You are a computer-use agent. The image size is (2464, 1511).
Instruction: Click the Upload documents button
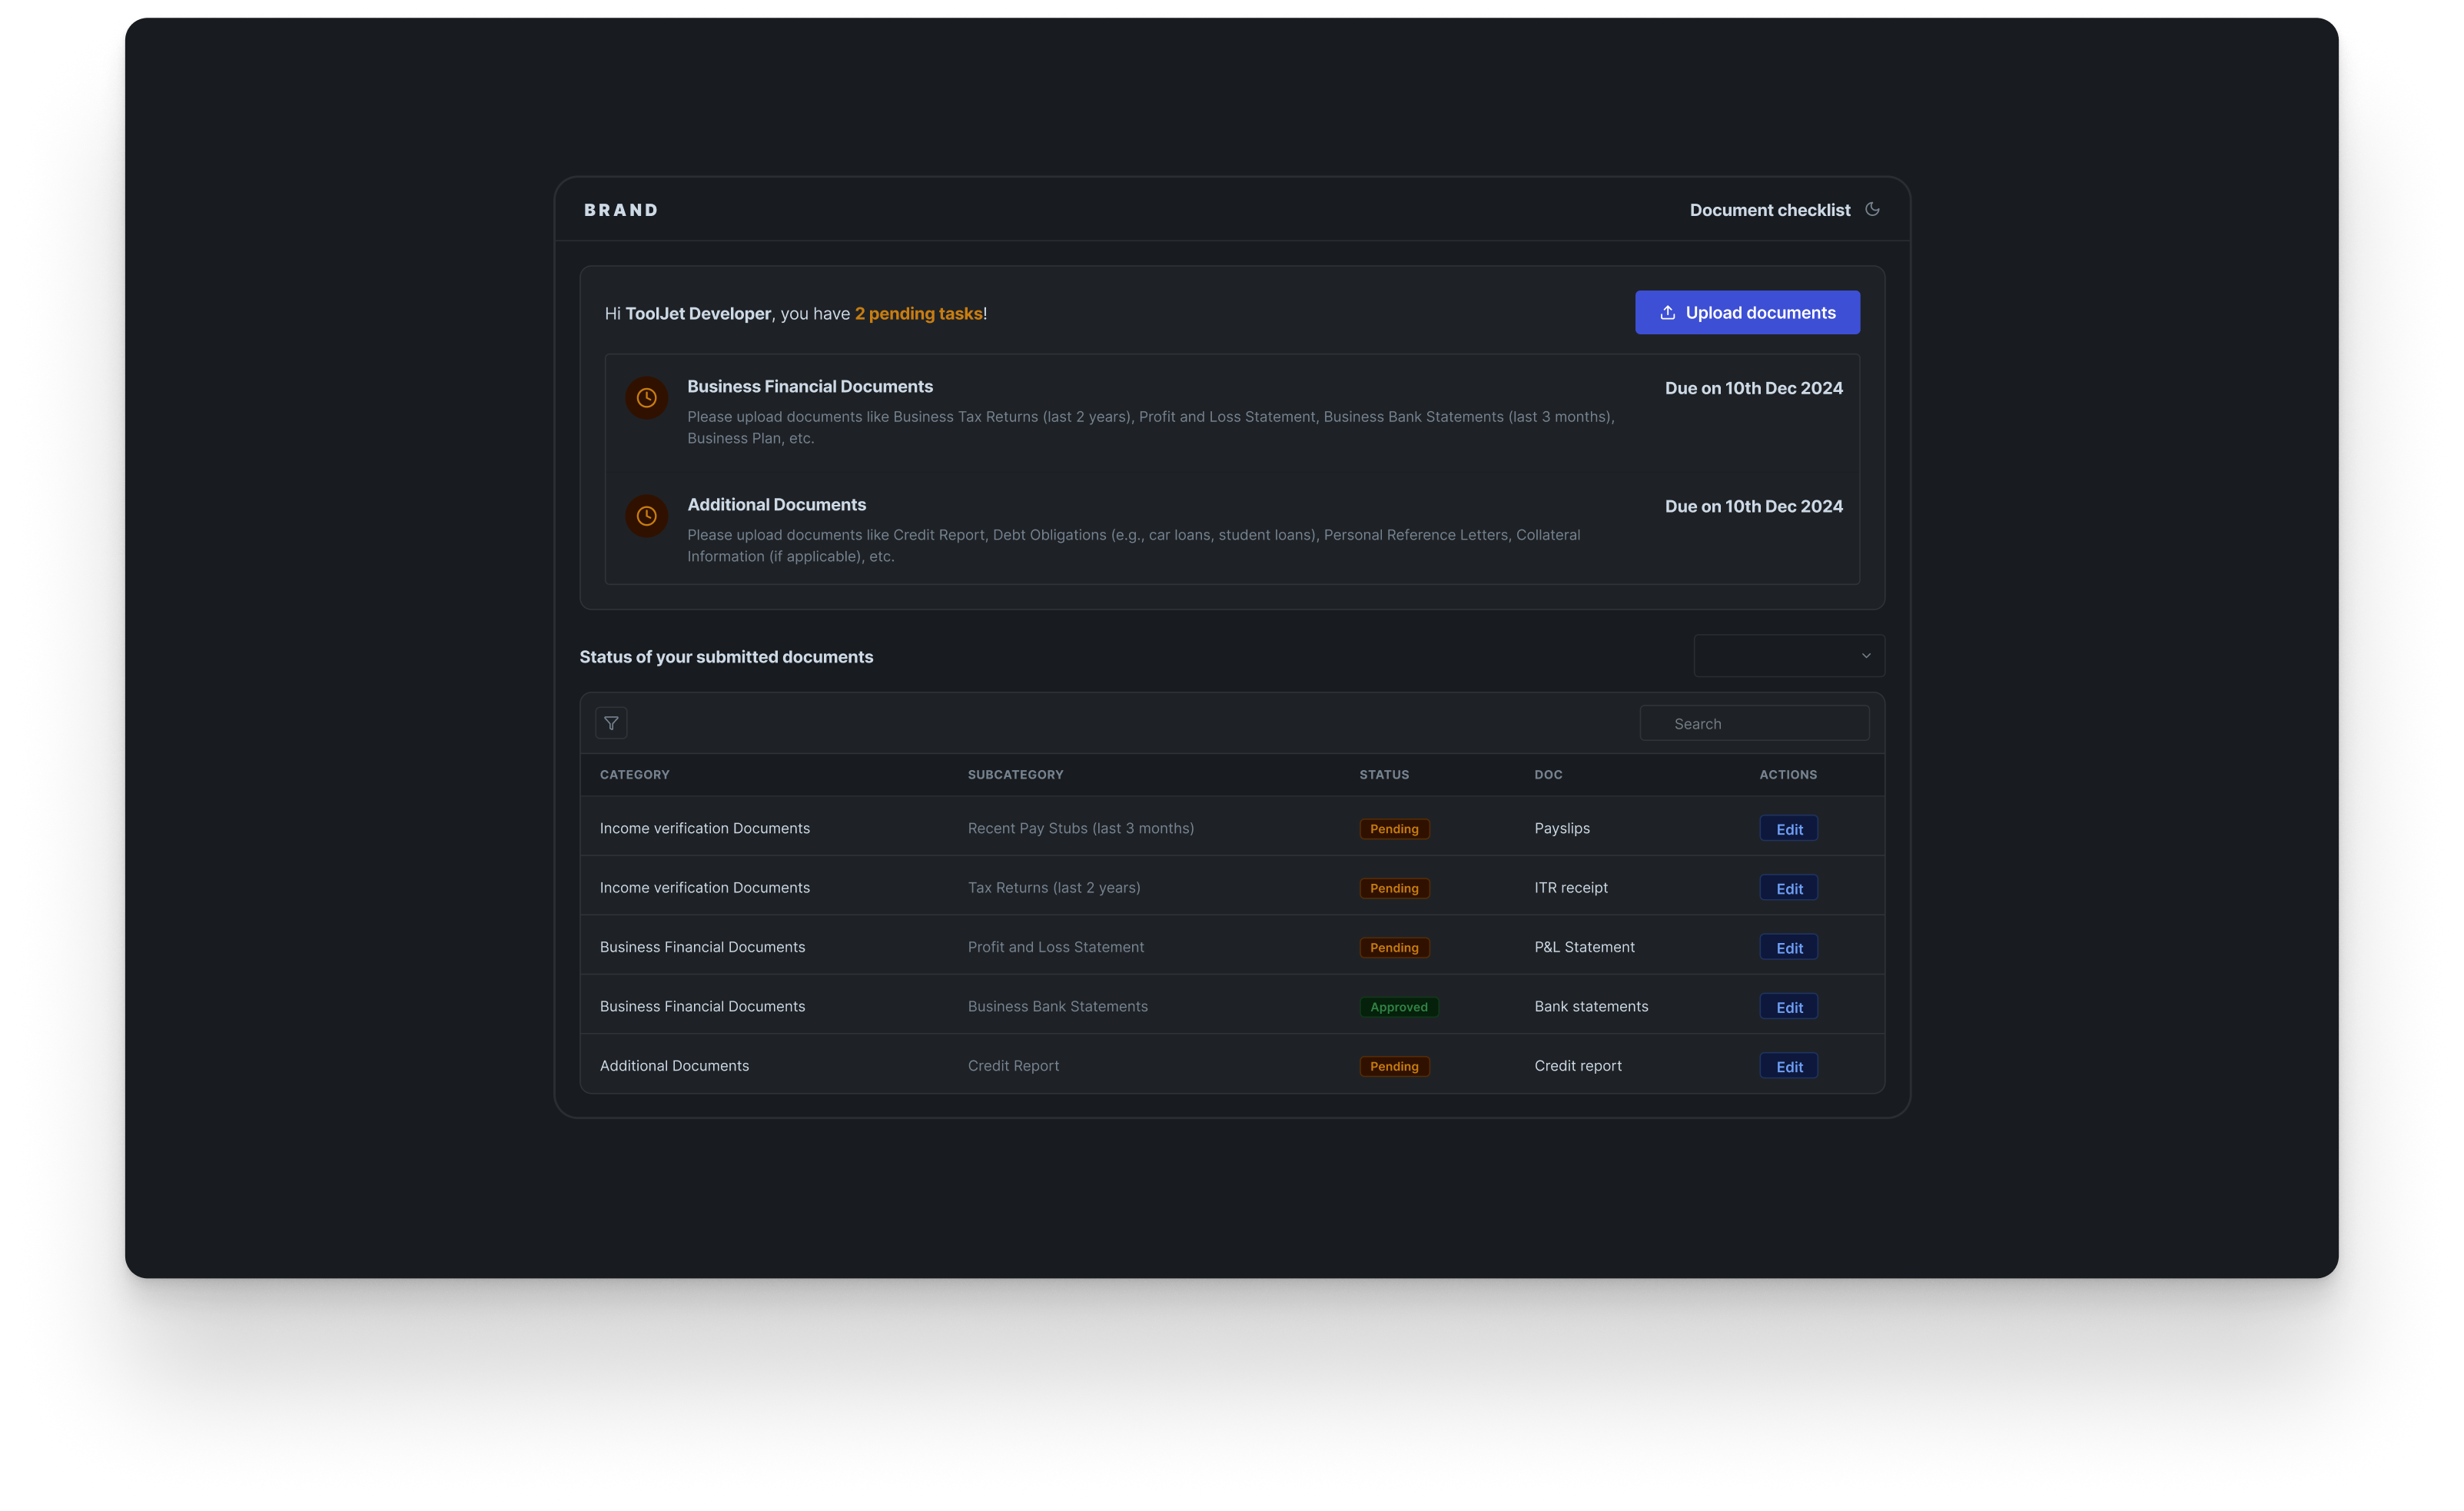[x=1747, y=313]
